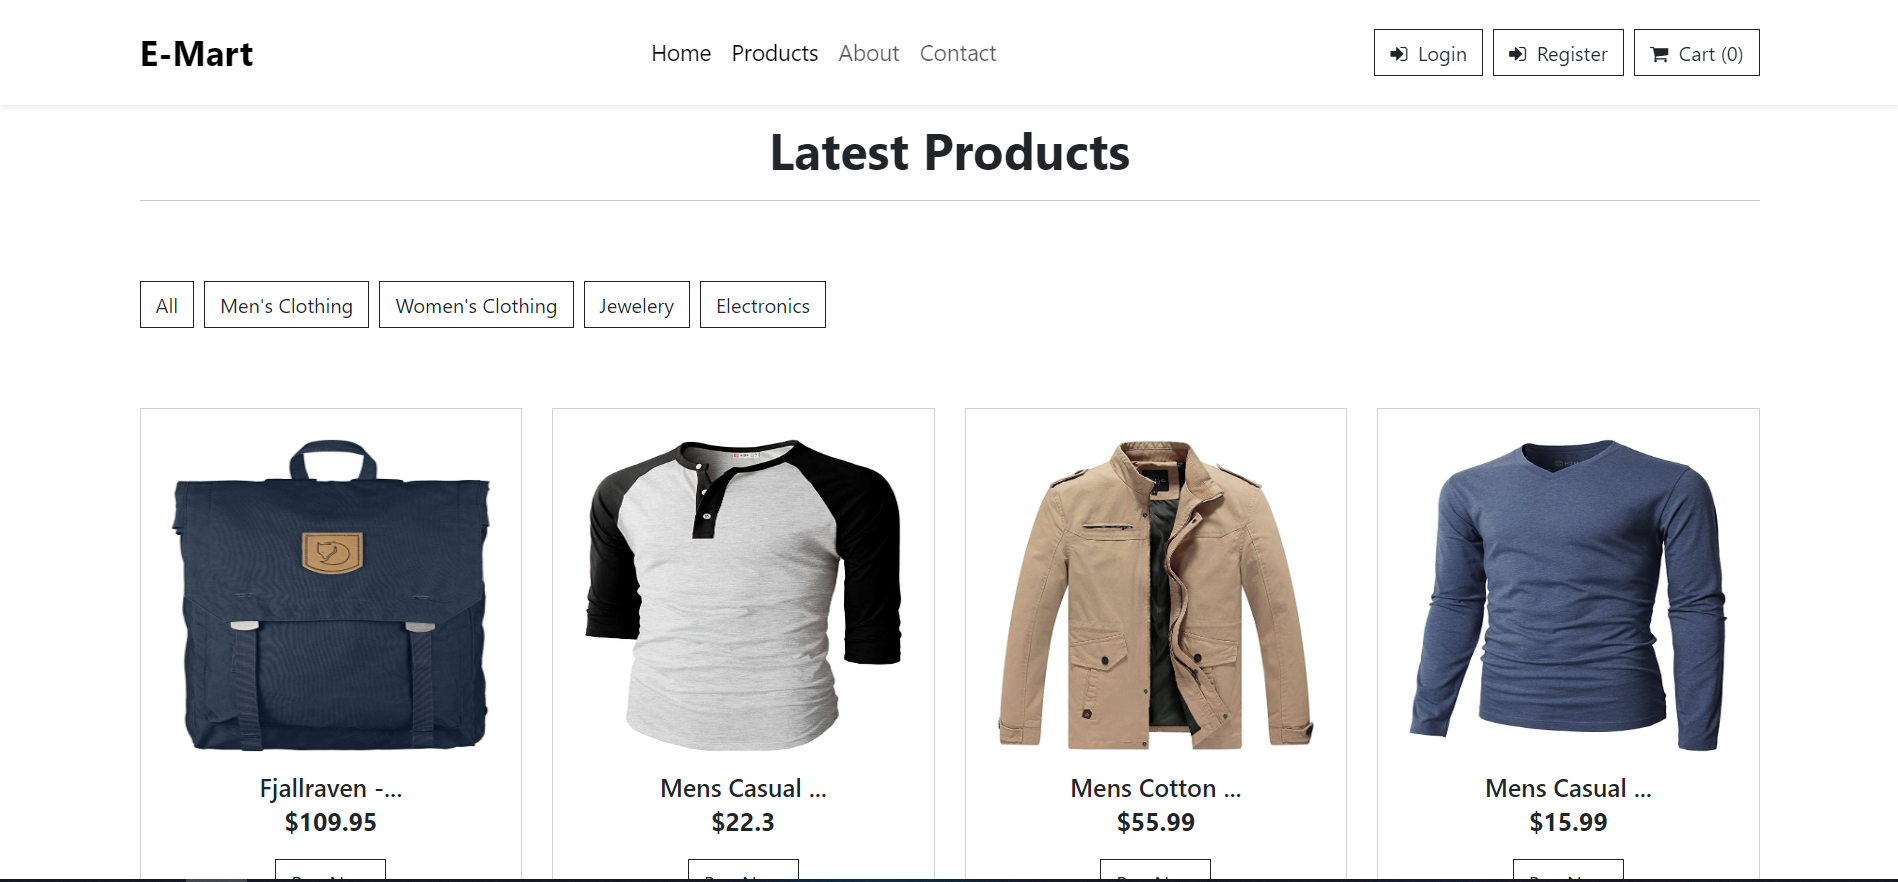Filter products by Electronics
The image size is (1898, 882).
pos(762,305)
